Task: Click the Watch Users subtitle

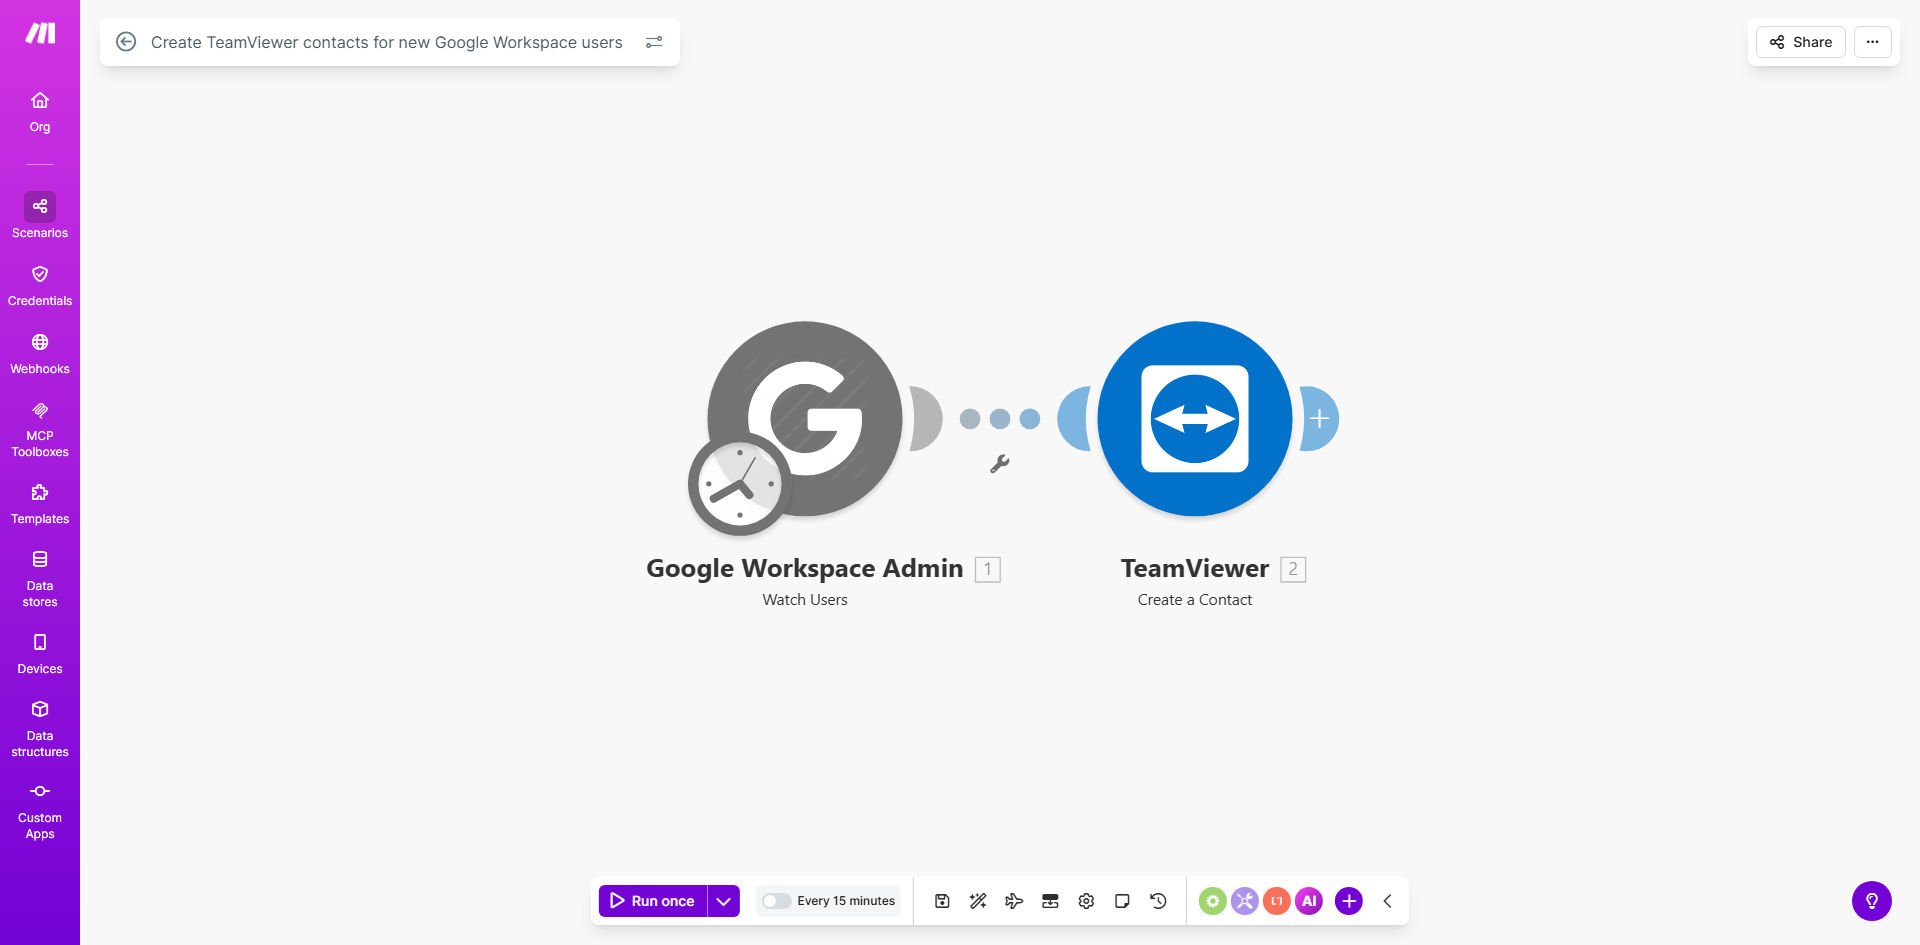Action: coord(805,600)
